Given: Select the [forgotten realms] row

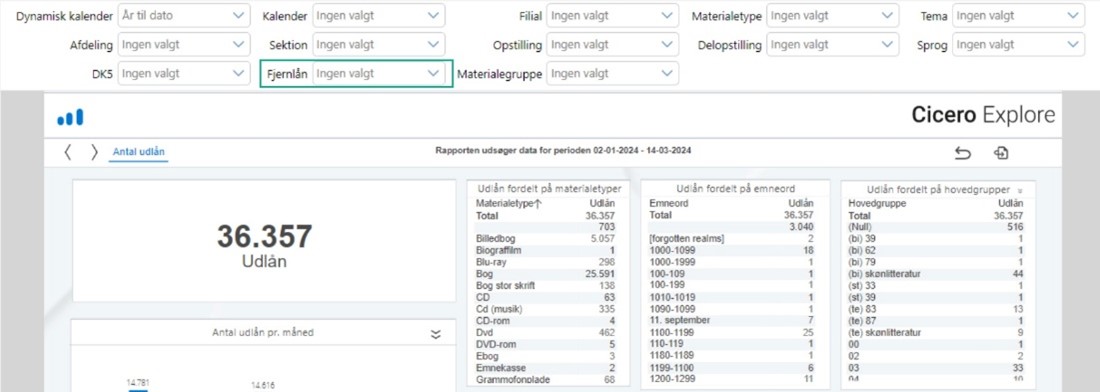Looking at the screenshot, I should point(732,238).
